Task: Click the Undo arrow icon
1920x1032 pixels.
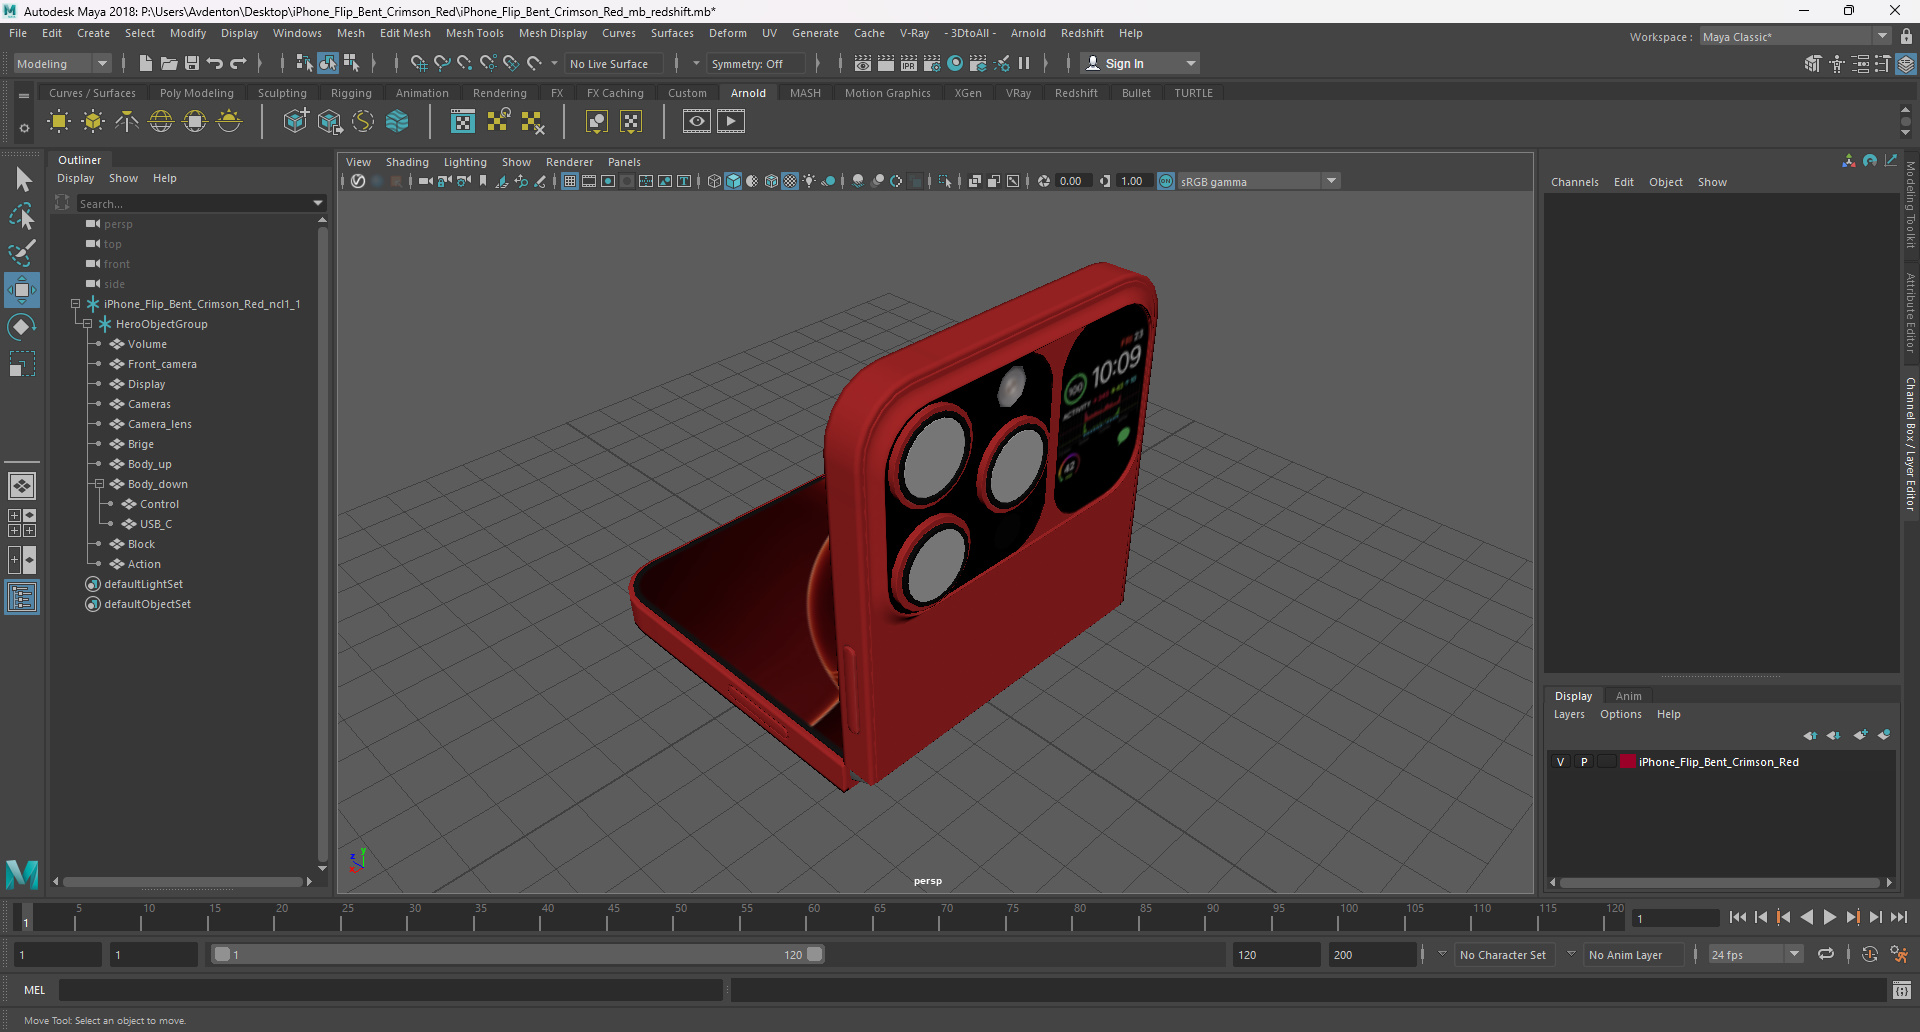Action: pos(215,63)
